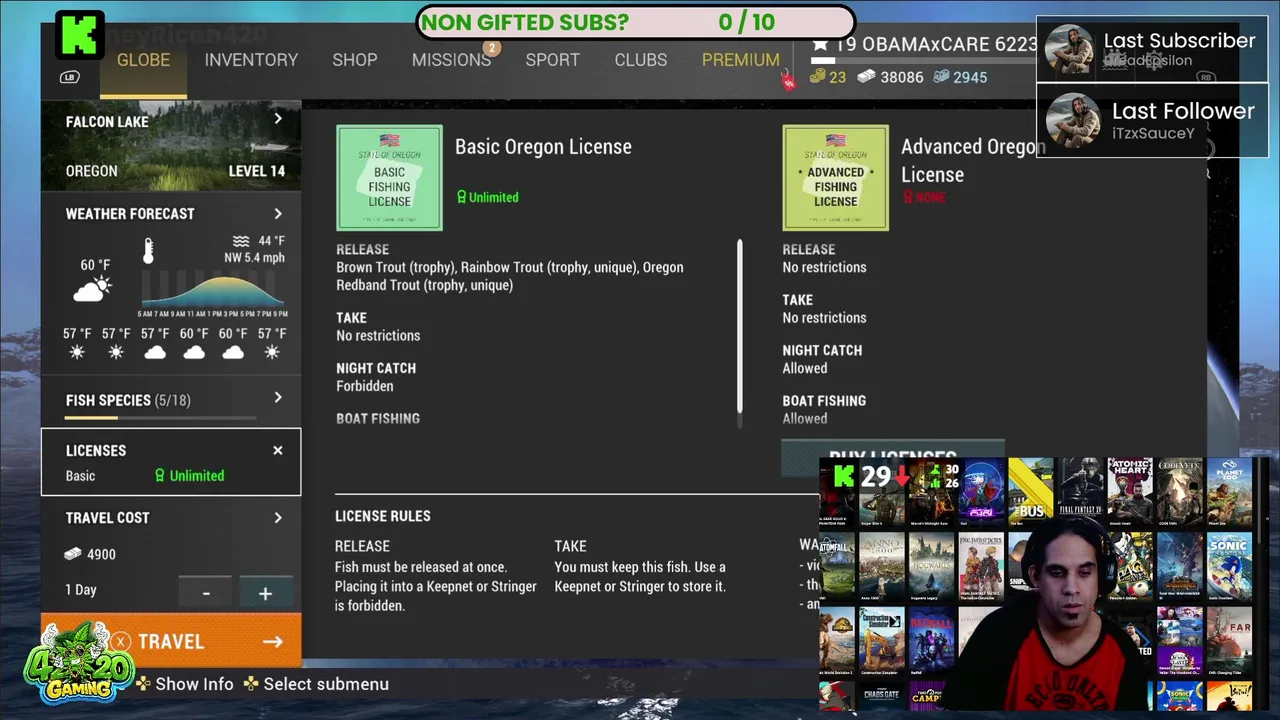Click the gold coins icon next to 23
Image resolution: width=1280 pixels, height=720 pixels.
pos(817,77)
